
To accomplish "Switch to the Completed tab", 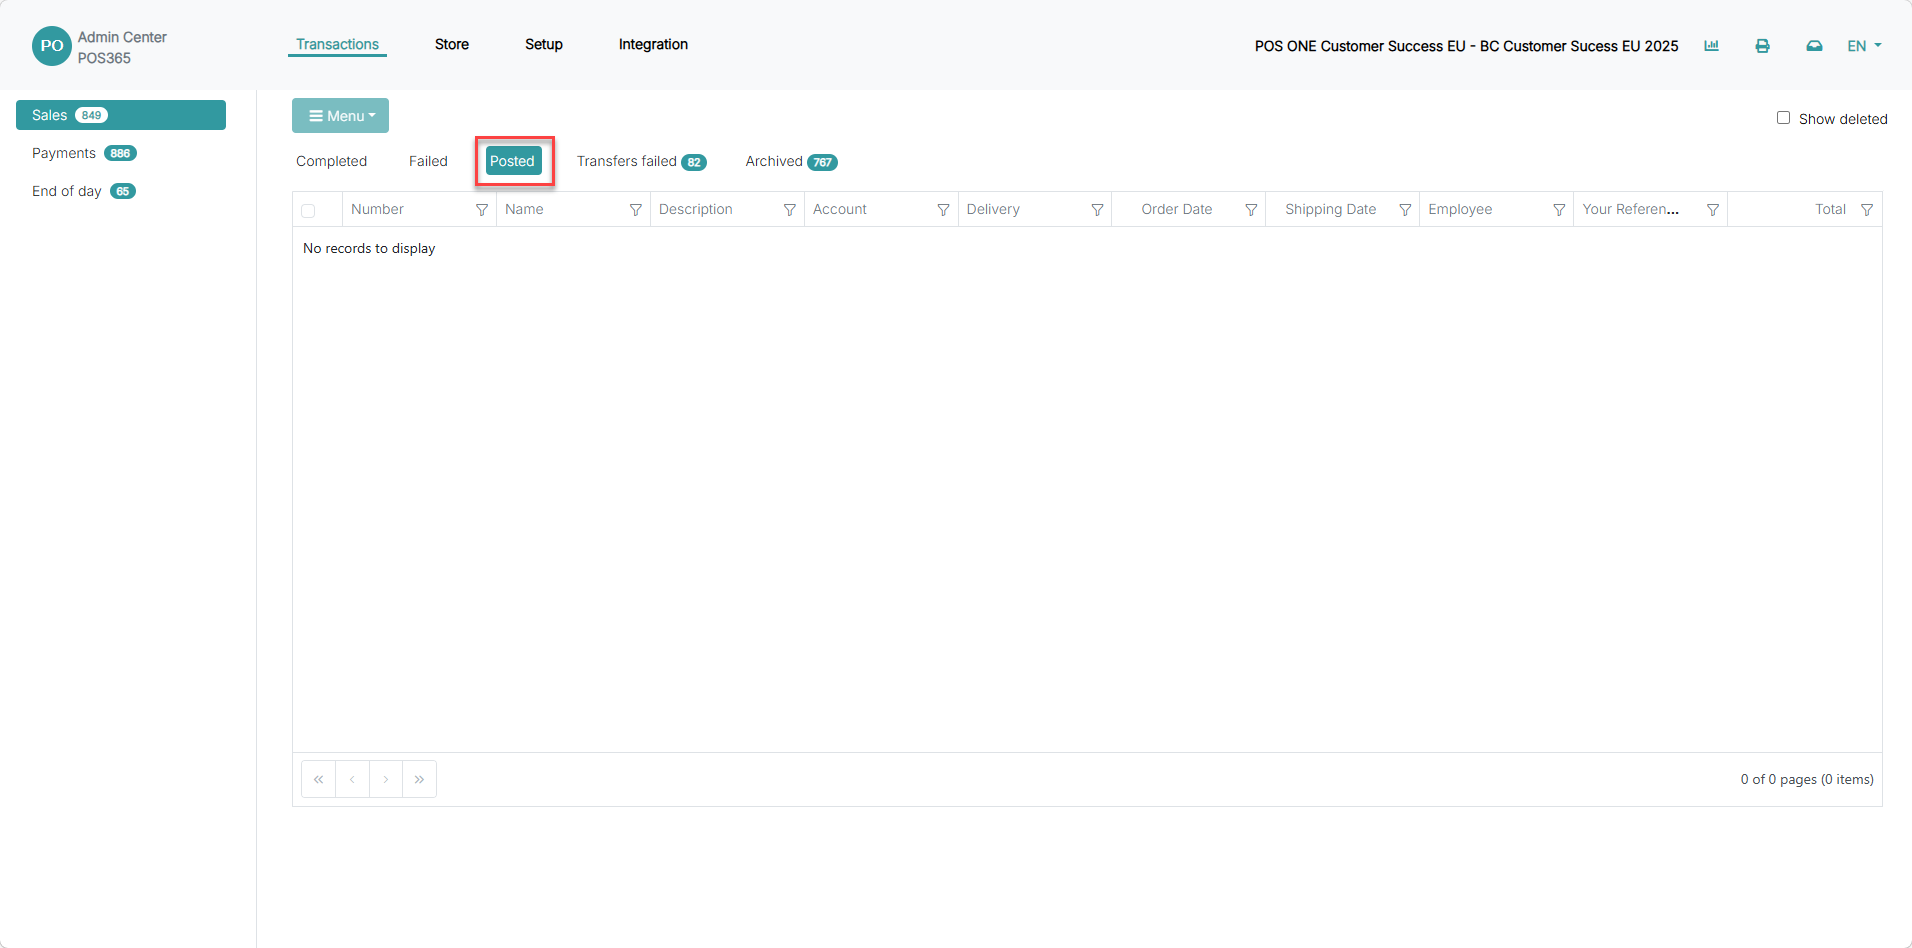I will 331,161.
